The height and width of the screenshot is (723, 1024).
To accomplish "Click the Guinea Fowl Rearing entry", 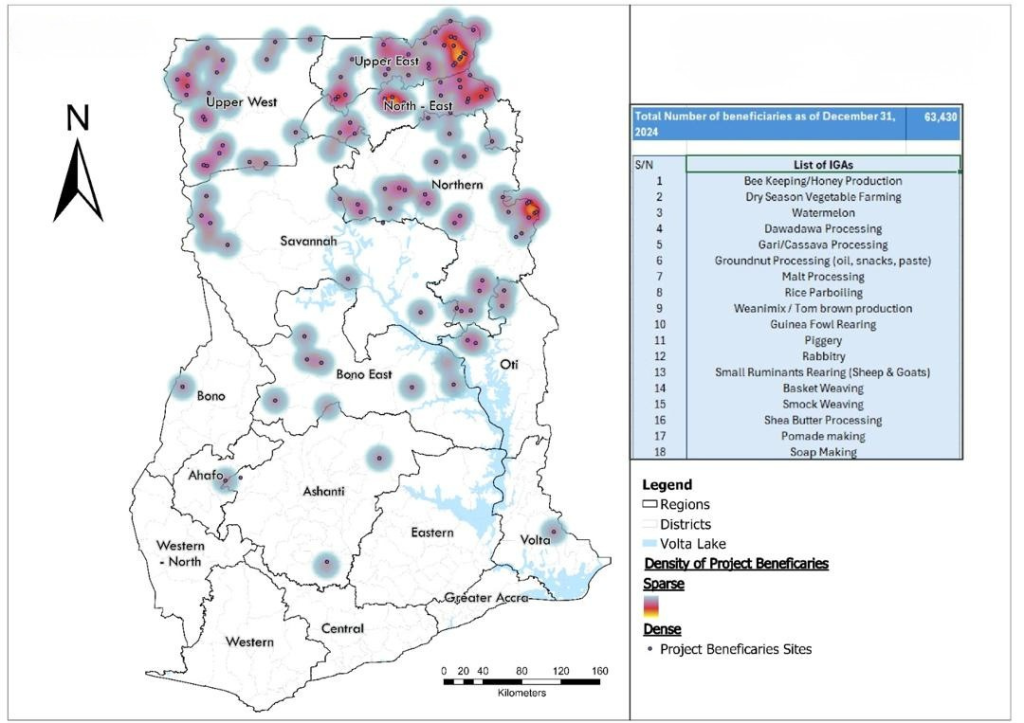I will [822, 324].
